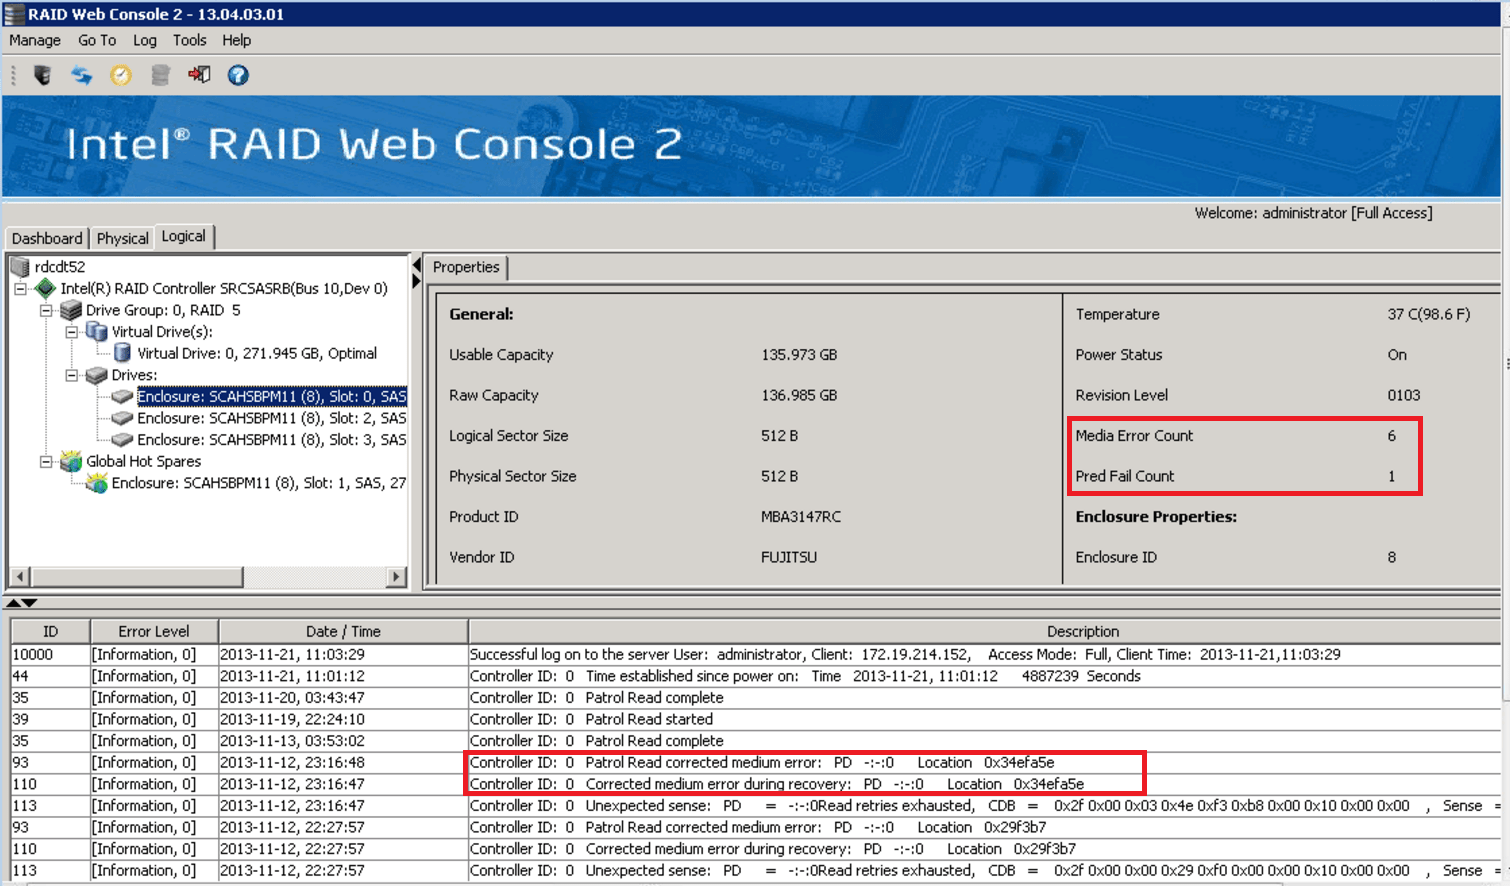Click the storage drives toolbar icon
This screenshot has width=1510, height=886.
tap(160, 74)
